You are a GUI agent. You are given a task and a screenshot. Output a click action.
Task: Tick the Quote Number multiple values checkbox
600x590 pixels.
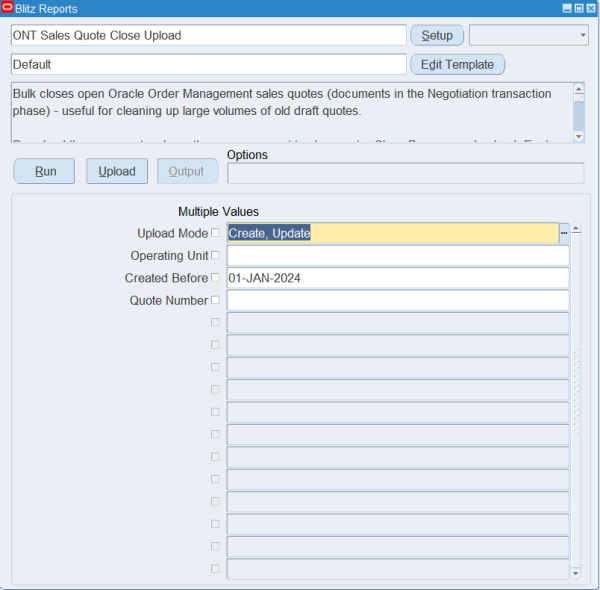point(215,300)
